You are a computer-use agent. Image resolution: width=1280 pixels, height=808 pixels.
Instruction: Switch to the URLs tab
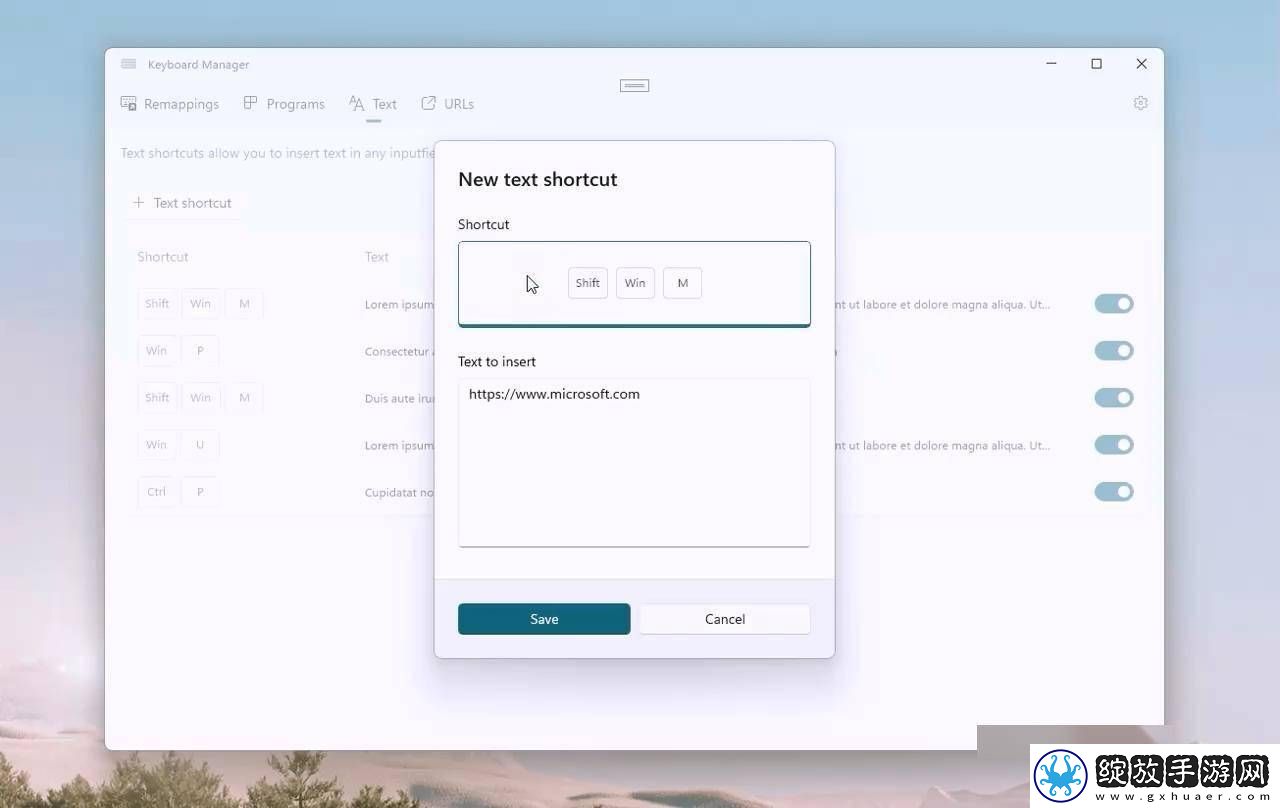point(447,104)
